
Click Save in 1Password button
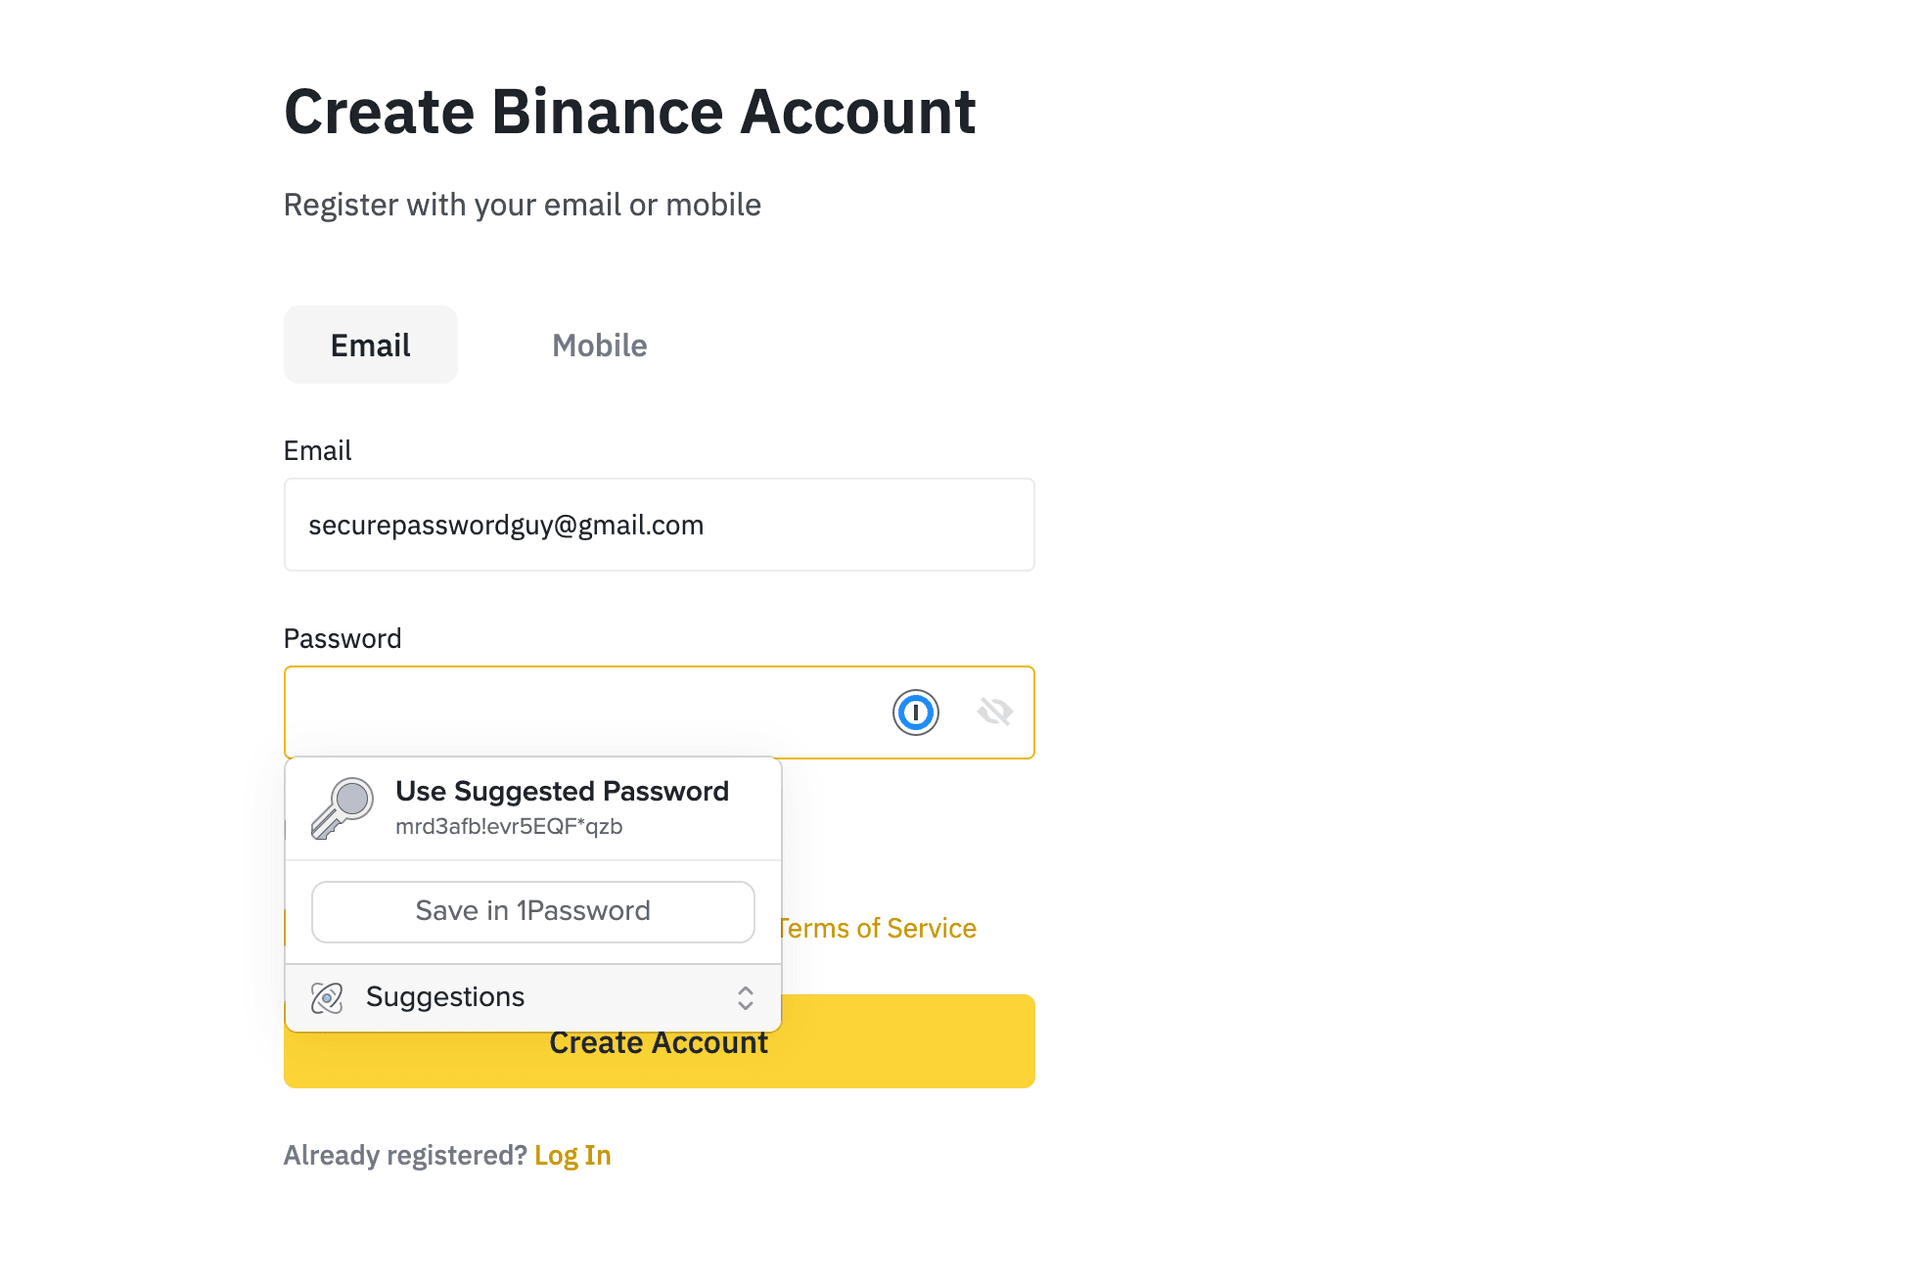tap(532, 910)
